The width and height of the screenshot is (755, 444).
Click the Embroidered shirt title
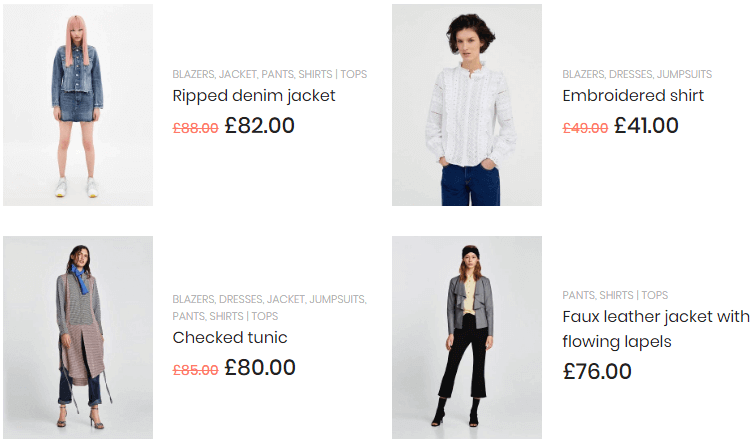click(x=633, y=96)
